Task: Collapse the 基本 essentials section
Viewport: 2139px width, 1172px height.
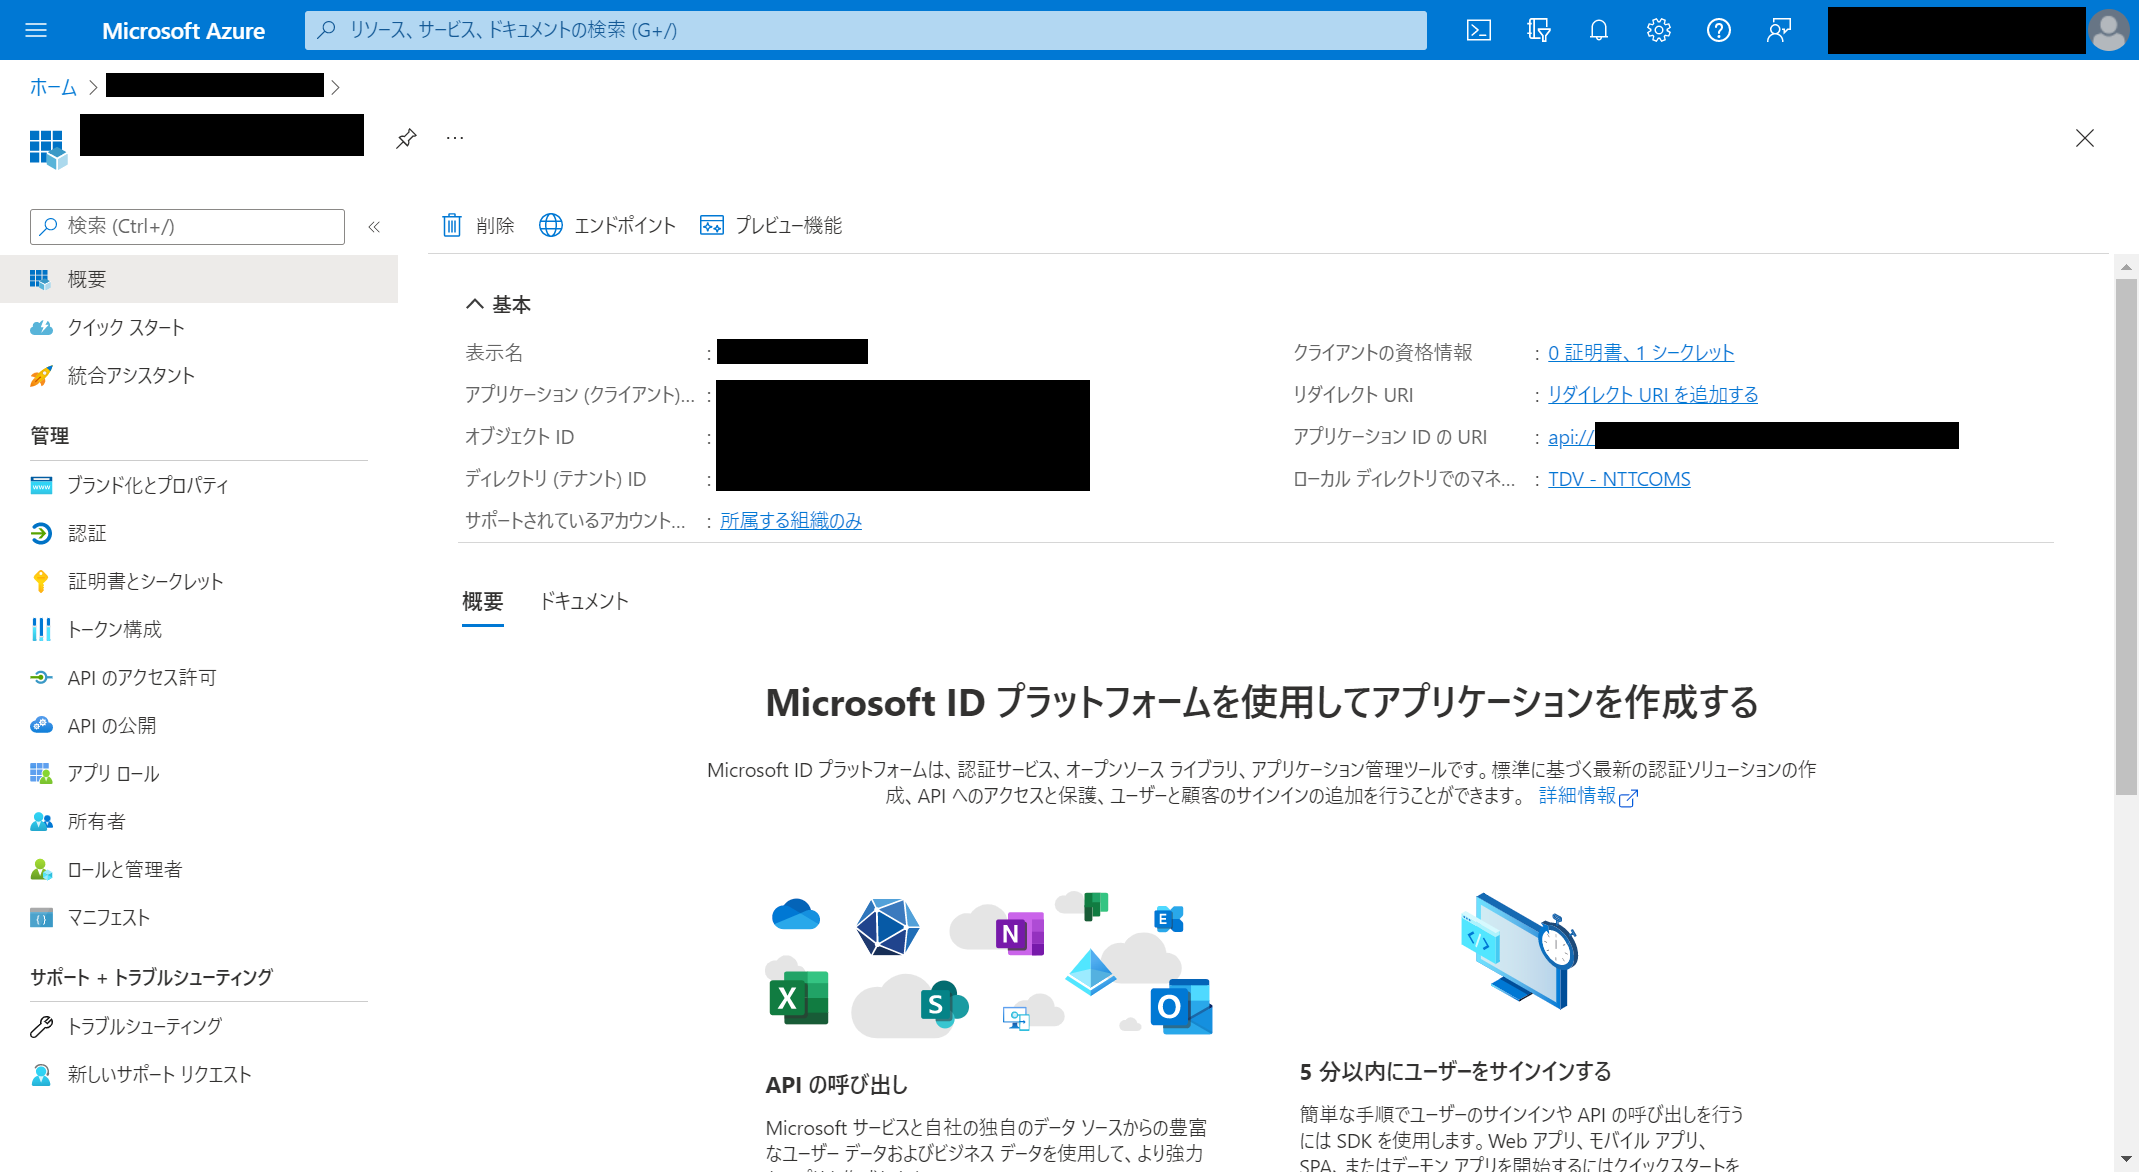Action: [x=475, y=304]
